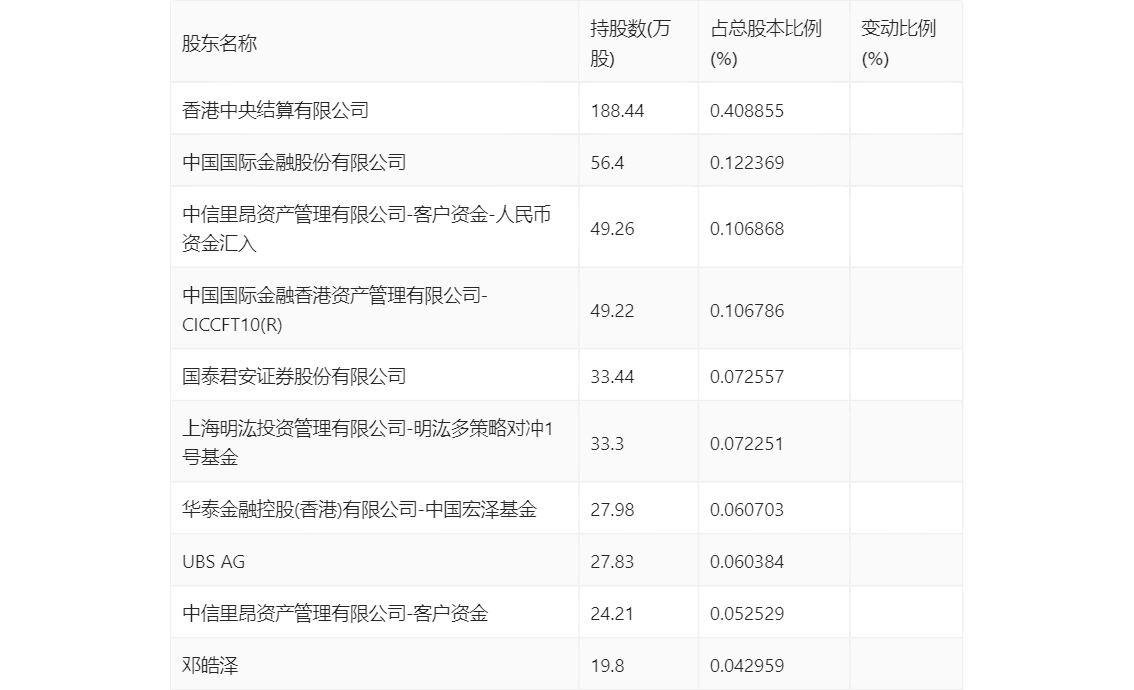Click the 0.106786 percentage cell
Image resolution: width=1134 pixels, height=690 pixels.
(x=746, y=311)
